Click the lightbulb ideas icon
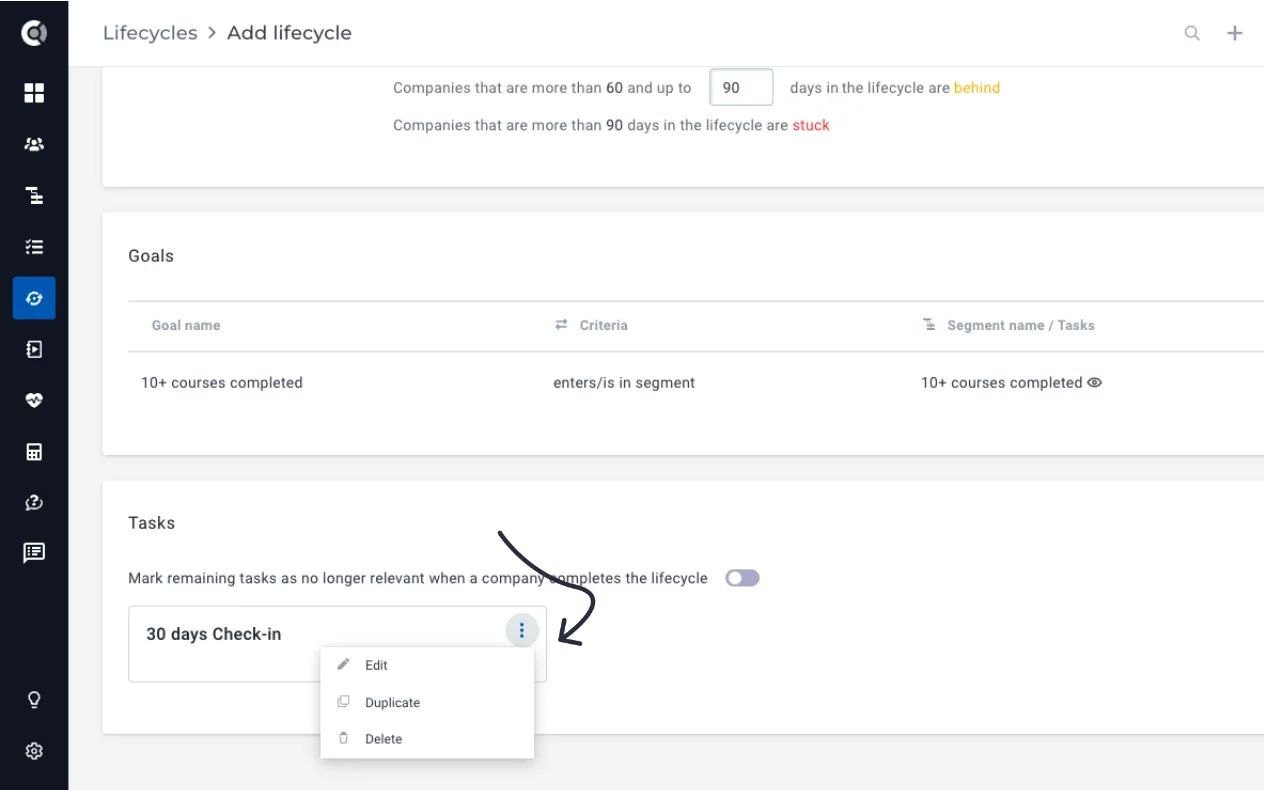The width and height of the screenshot is (1264, 790). tap(34, 700)
